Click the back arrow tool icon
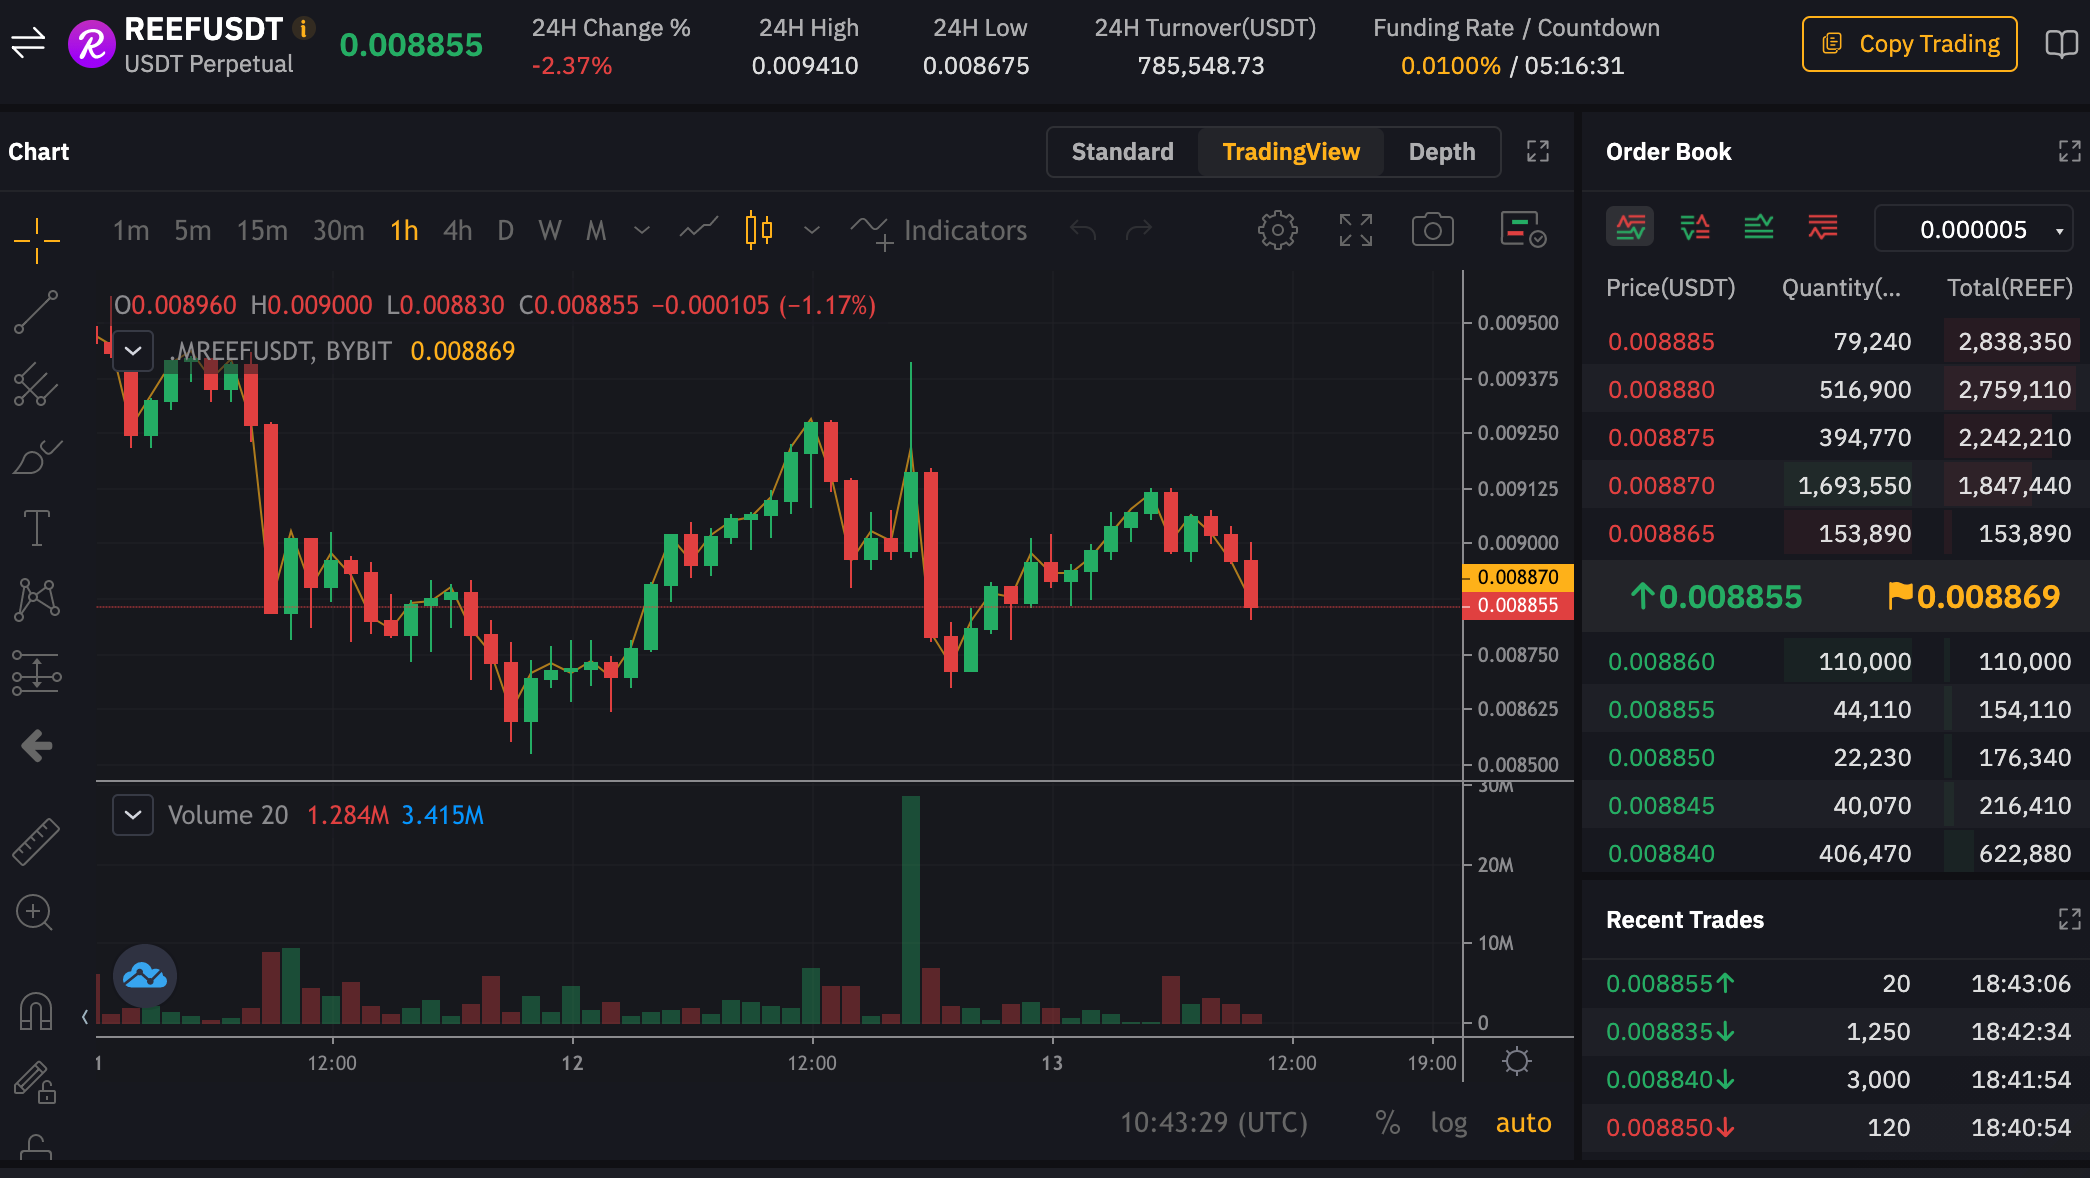The width and height of the screenshot is (2090, 1178). click(37, 745)
